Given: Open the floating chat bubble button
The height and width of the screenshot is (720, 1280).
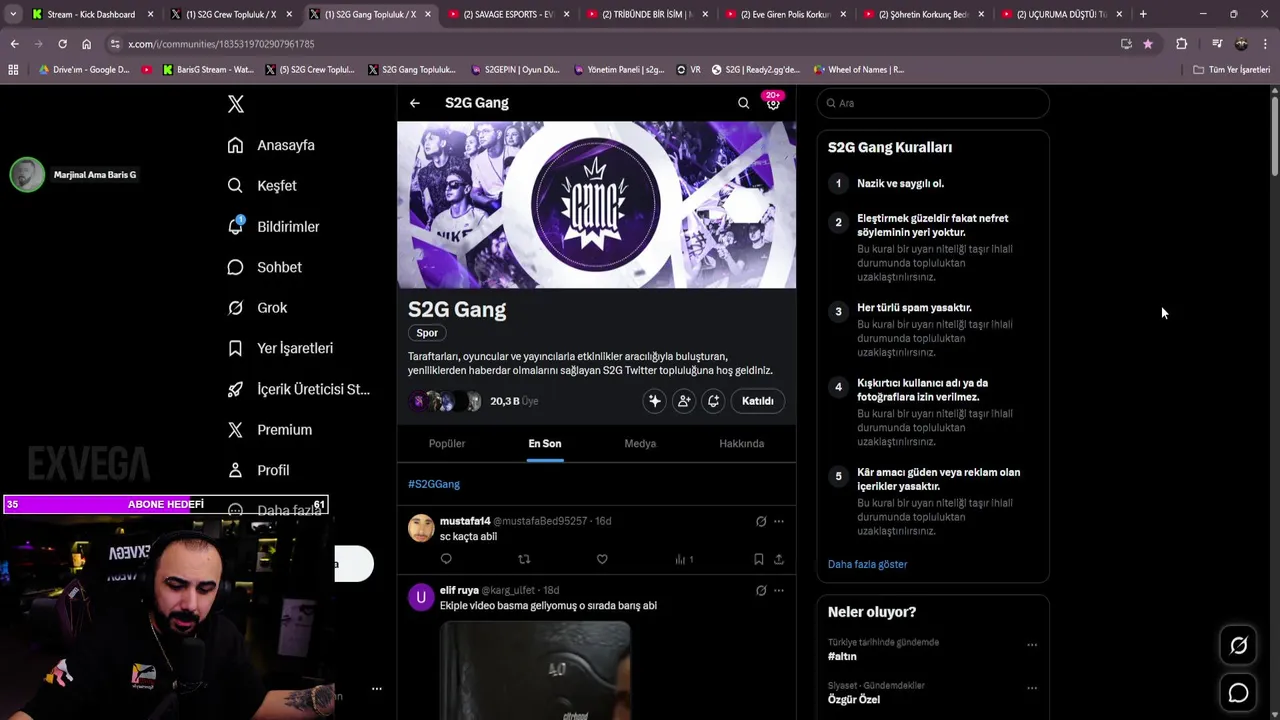Looking at the screenshot, I should [x=1238, y=693].
